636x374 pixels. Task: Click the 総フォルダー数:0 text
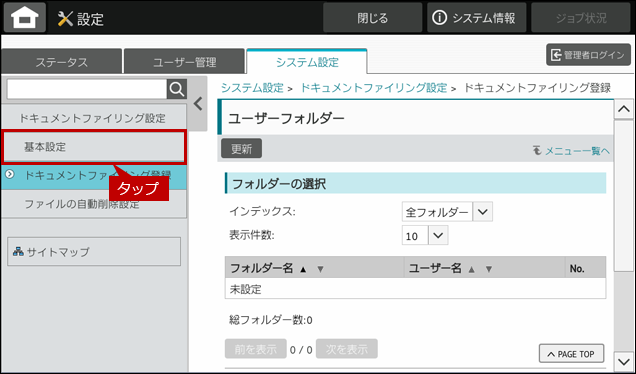(x=271, y=320)
